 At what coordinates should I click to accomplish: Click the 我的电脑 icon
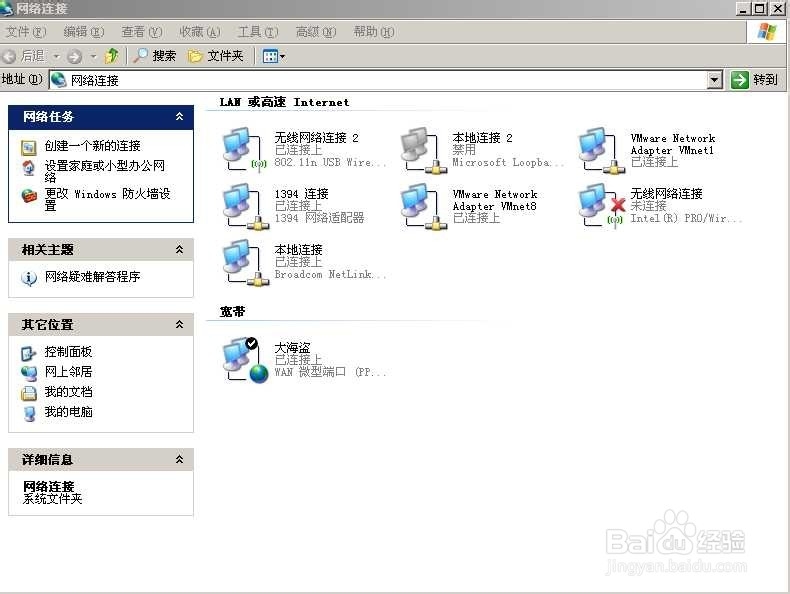tap(29, 414)
